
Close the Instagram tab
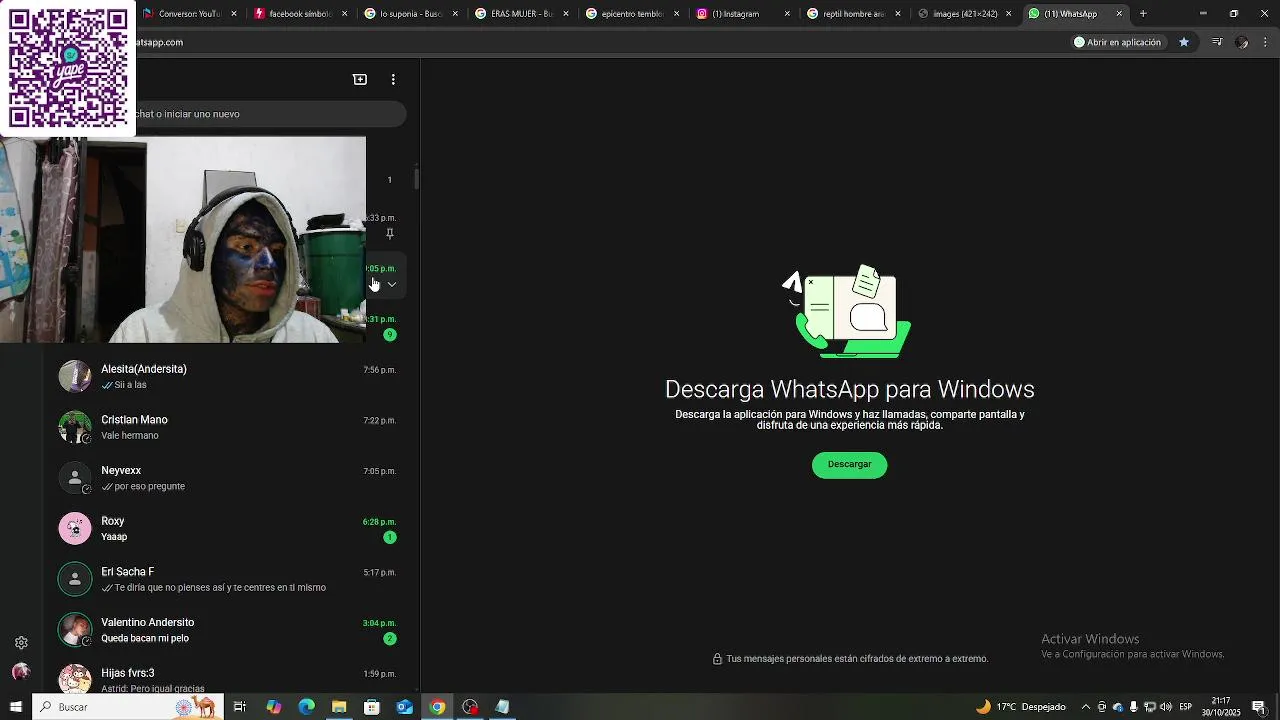[x=787, y=14]
